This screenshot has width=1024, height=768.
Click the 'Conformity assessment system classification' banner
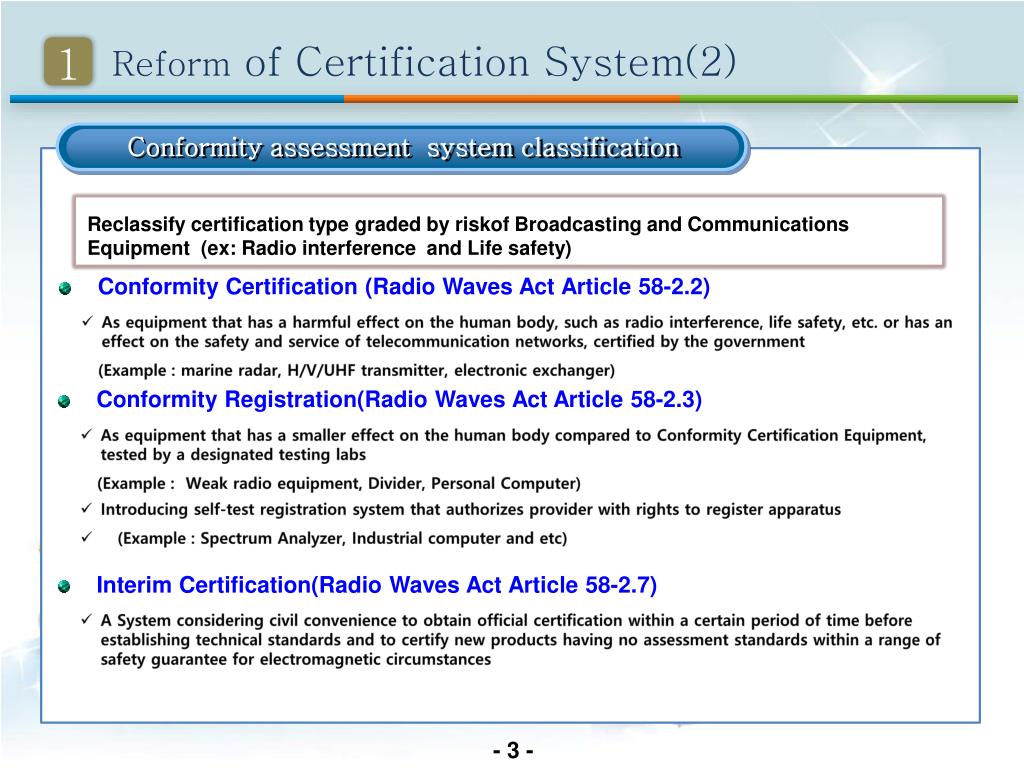click(x=403, y=148)
